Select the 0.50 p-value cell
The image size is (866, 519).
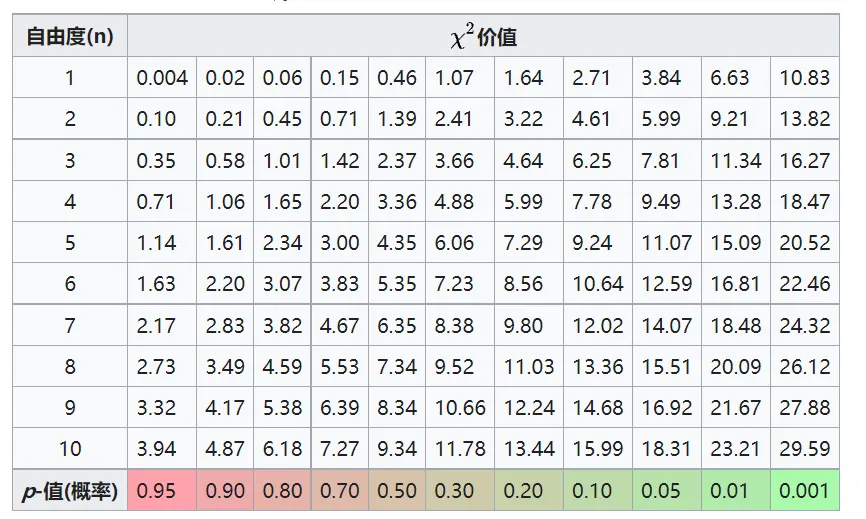click(x=397, y=491)
